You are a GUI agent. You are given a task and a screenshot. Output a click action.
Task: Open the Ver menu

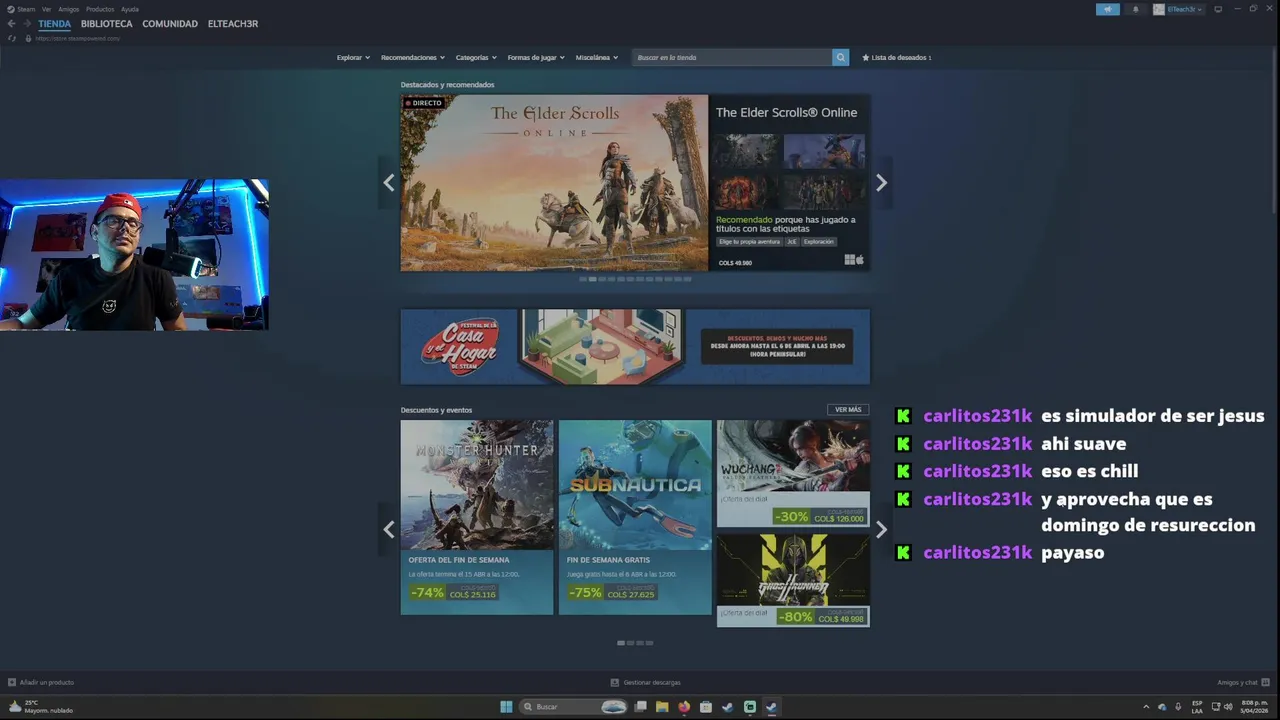click(46, 9)
